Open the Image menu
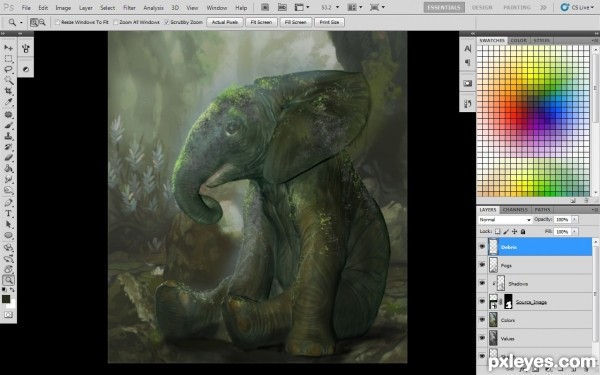Image resolution: width=600 pixels, height=375 pixels. (63, 8)
